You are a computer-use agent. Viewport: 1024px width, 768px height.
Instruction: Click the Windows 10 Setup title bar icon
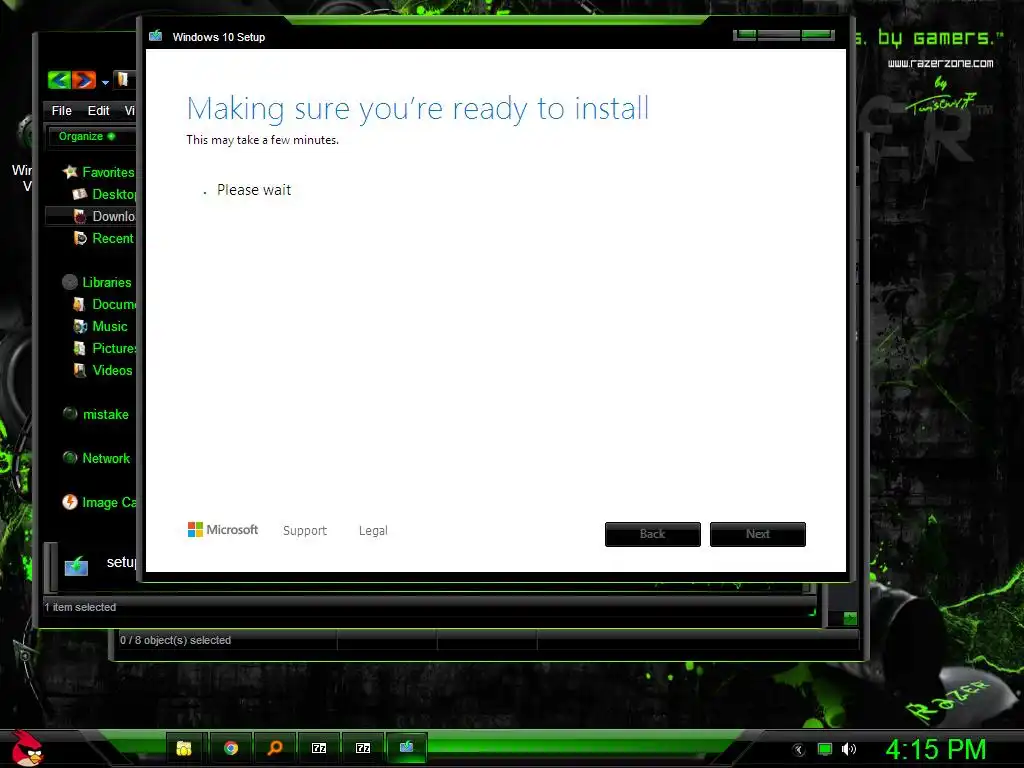point(155,36)
